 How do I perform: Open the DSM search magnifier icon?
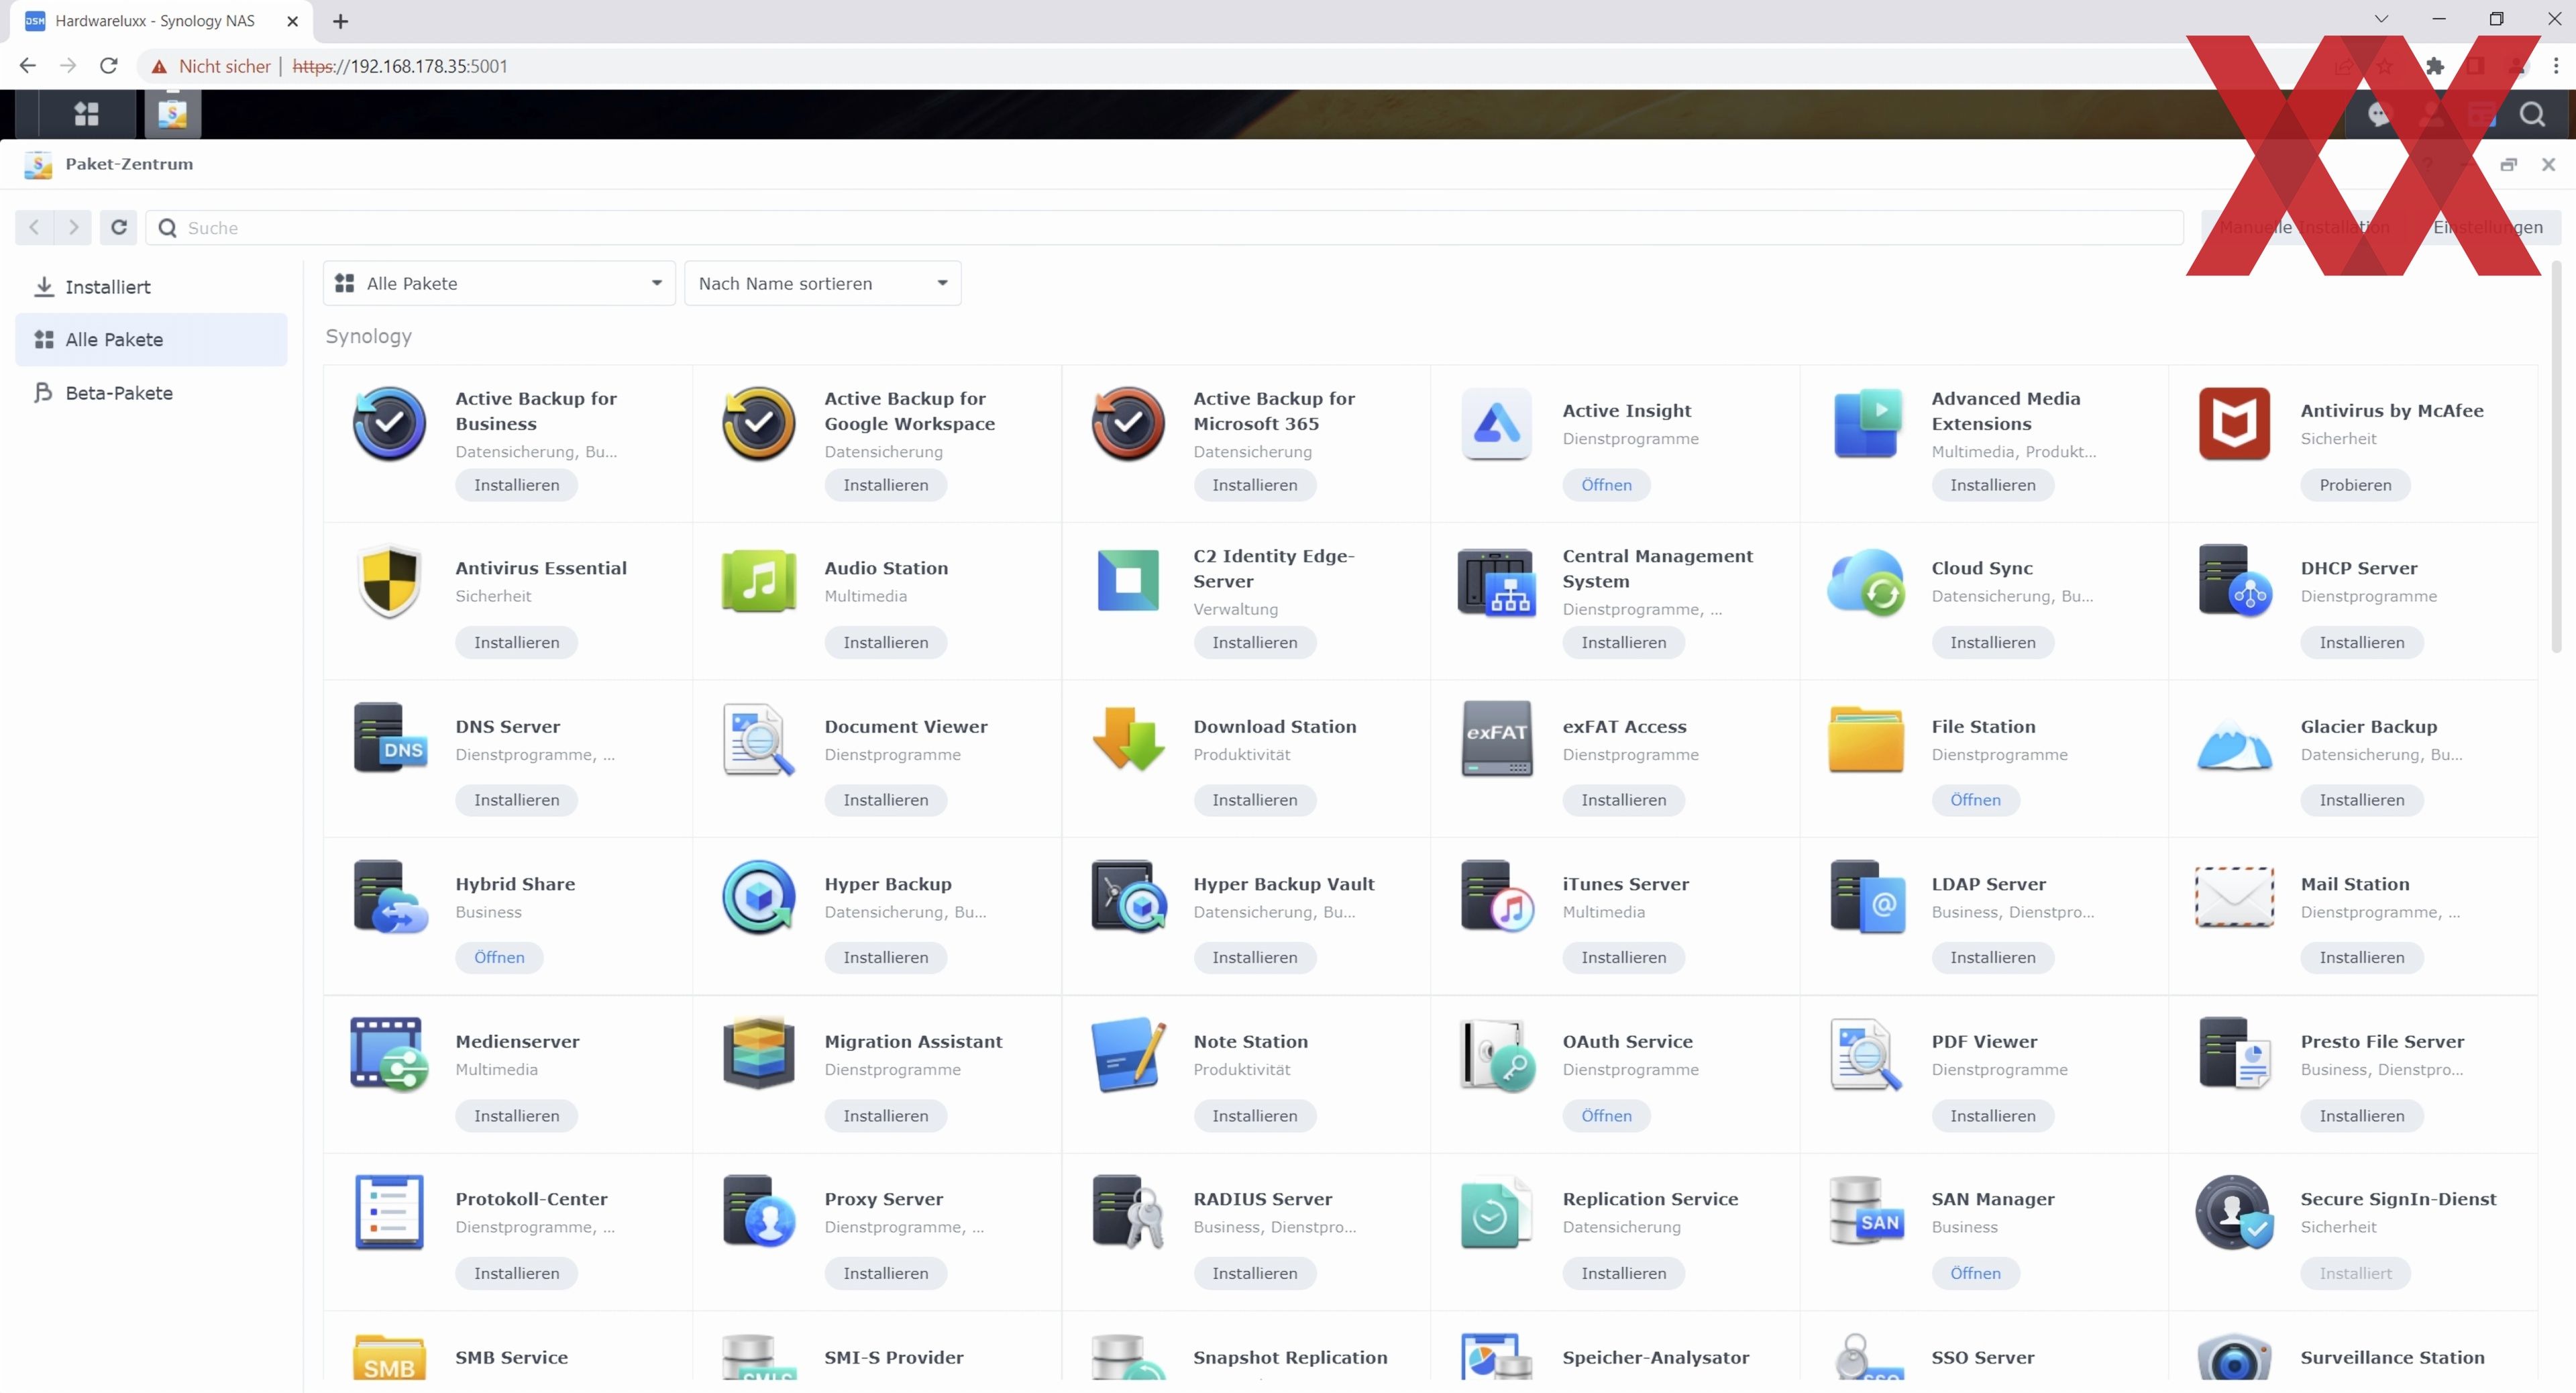[2531, 114]
